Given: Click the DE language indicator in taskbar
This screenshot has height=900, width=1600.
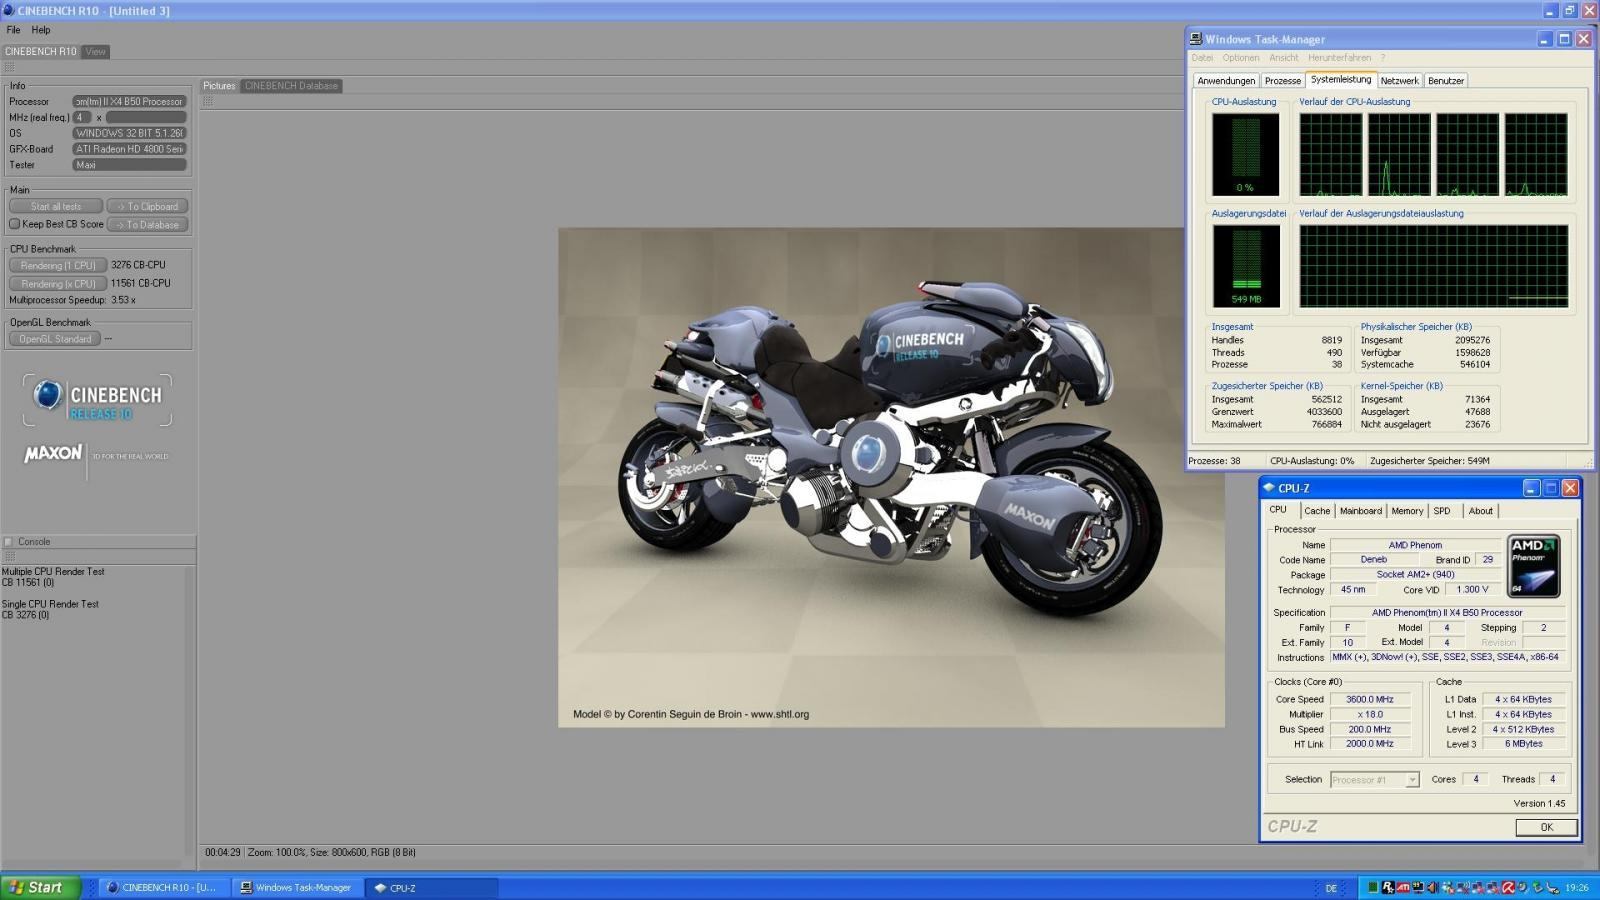Looking at the screenshot, I should click(1331, 888).
